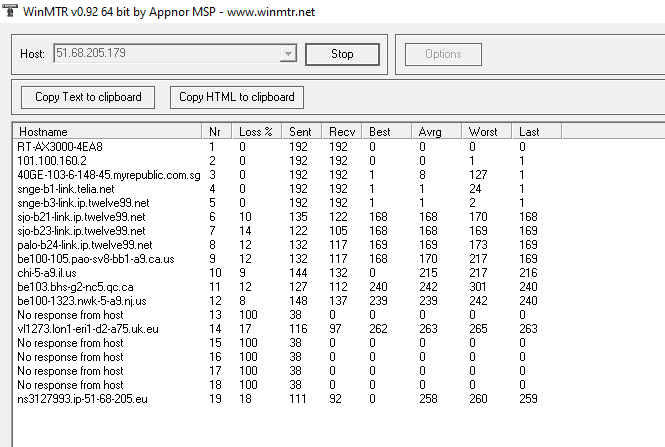
Task: Click the WinMTR title bar app icon
Action: (9, 10)
